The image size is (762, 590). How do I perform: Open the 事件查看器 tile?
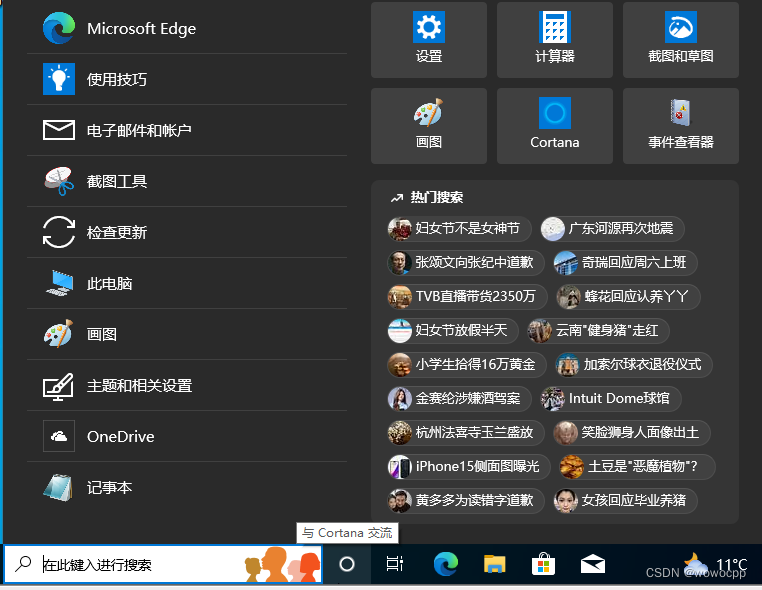click(680, 126)
